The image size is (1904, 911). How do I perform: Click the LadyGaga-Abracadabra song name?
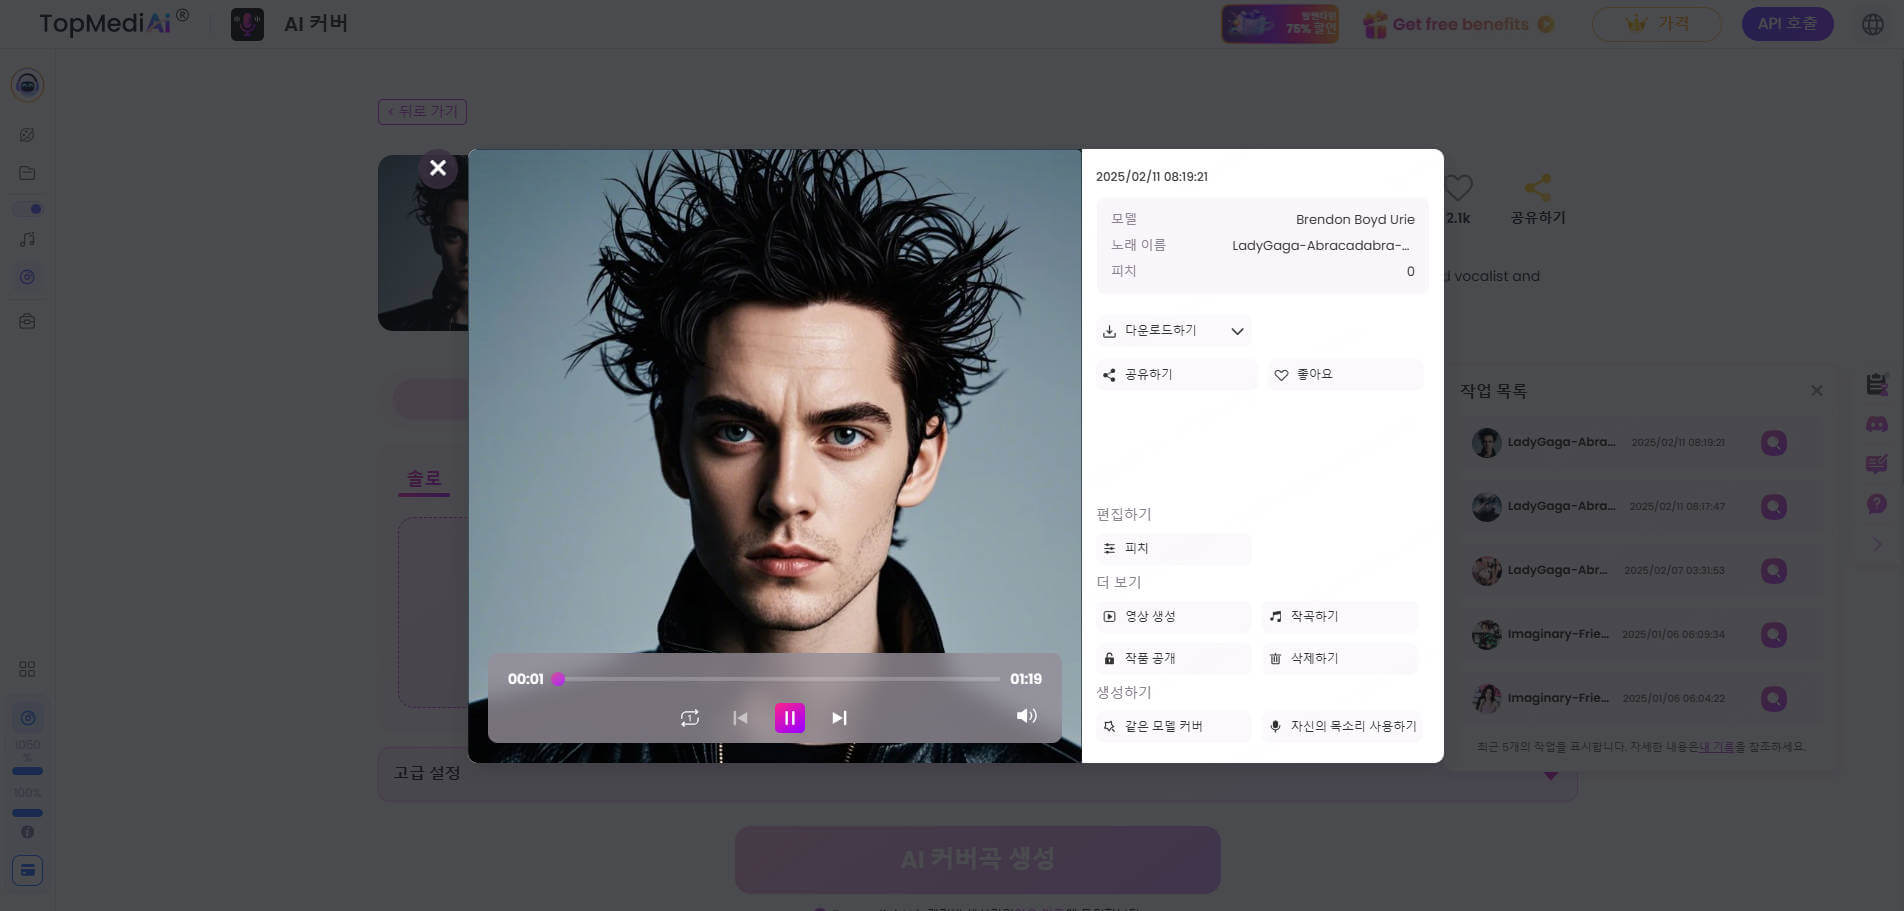tap(1320, 246)
